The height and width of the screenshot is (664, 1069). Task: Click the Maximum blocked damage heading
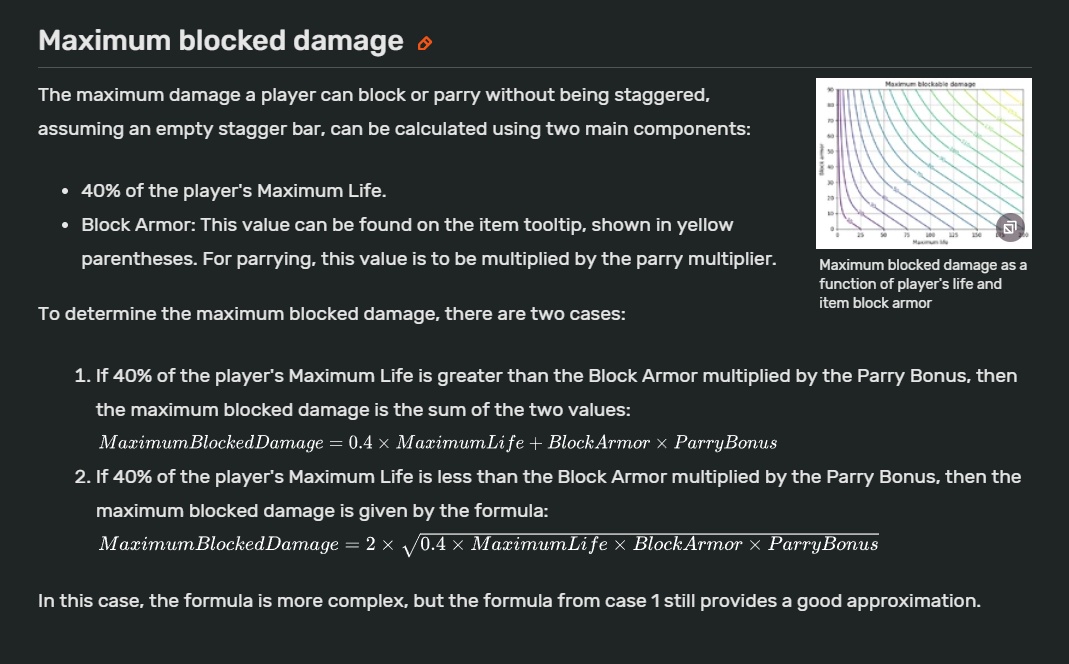pos(221,41)
